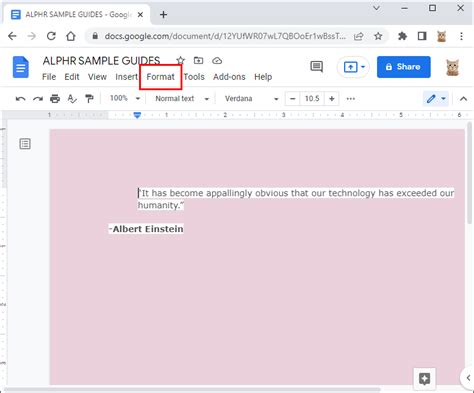Click the Undo arrow in toolbar

coord(21,99)
